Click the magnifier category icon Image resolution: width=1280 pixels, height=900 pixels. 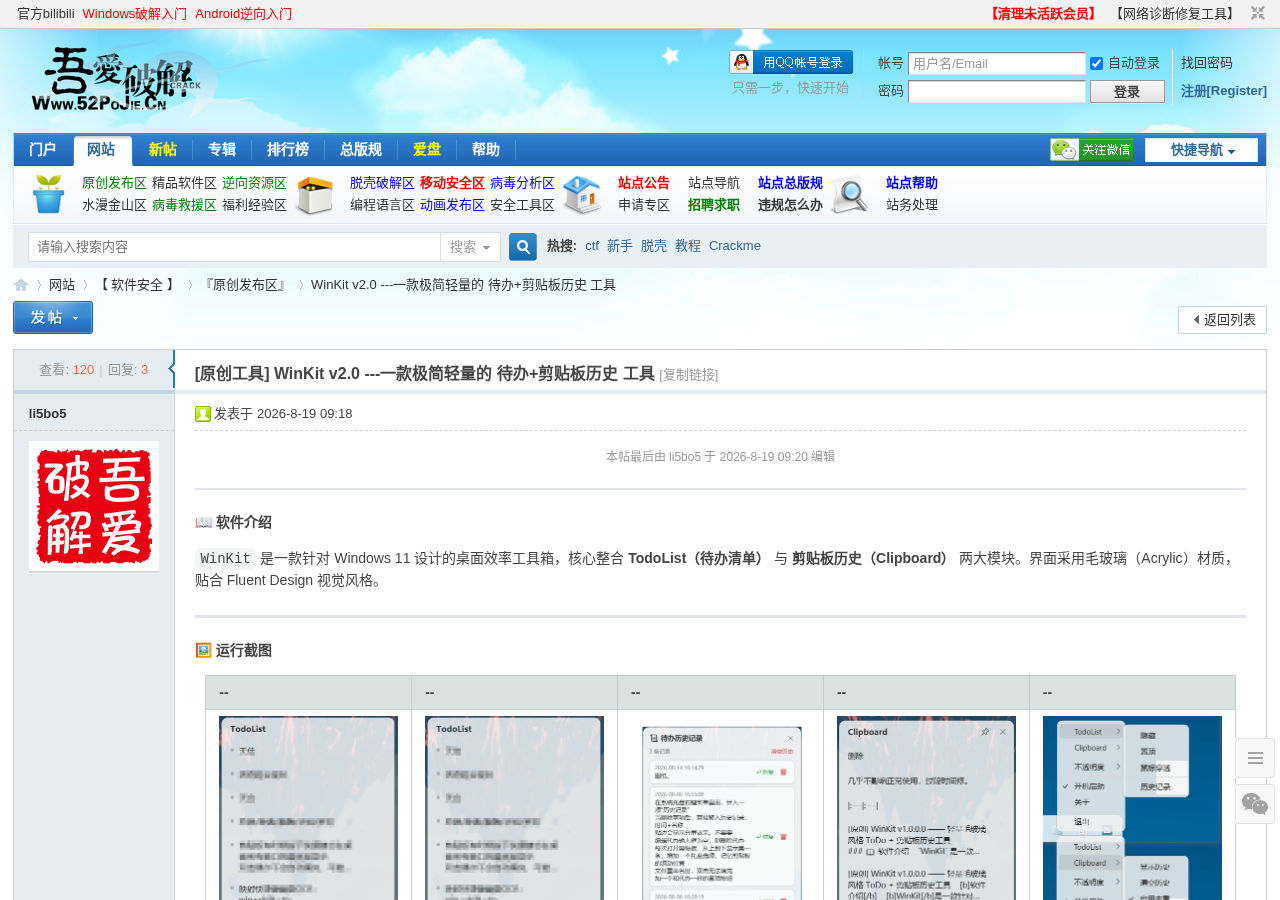tap(849, 195)
